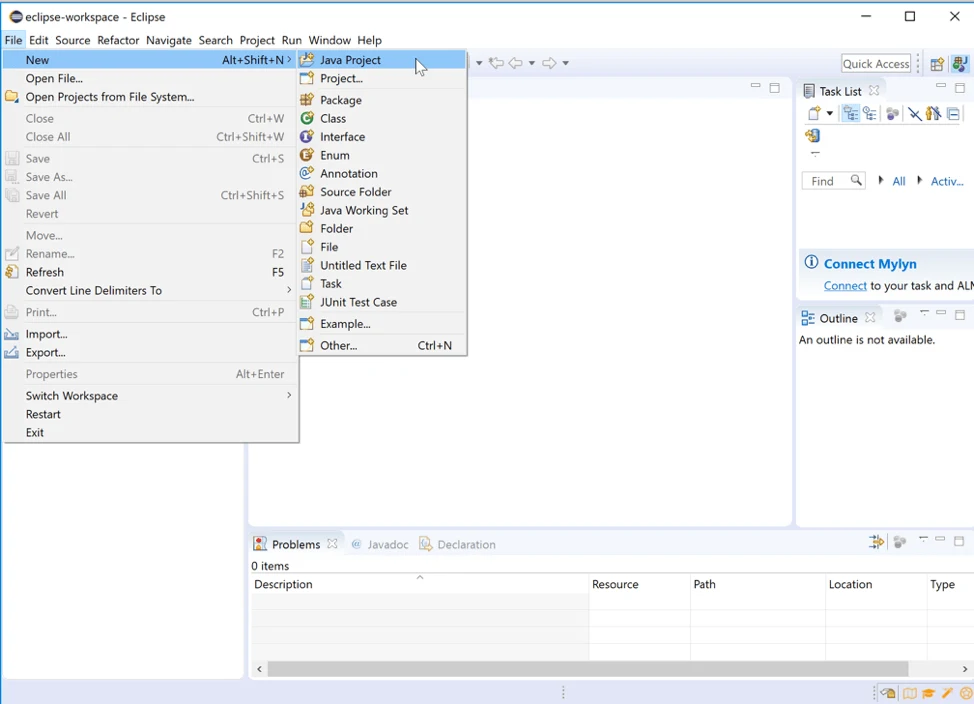Image resolution: width=974 pixels, height=704 pixels.
Task: Select Switch Workspace from the File menu
Action: pos(71,395)
